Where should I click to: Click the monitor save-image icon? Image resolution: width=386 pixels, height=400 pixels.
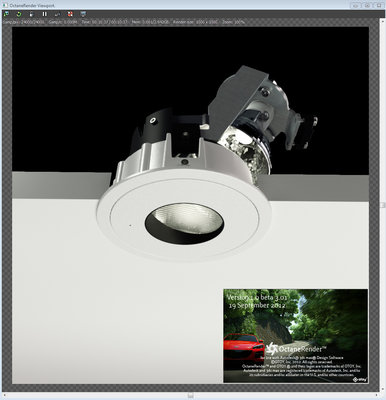[x=83, y=14]
